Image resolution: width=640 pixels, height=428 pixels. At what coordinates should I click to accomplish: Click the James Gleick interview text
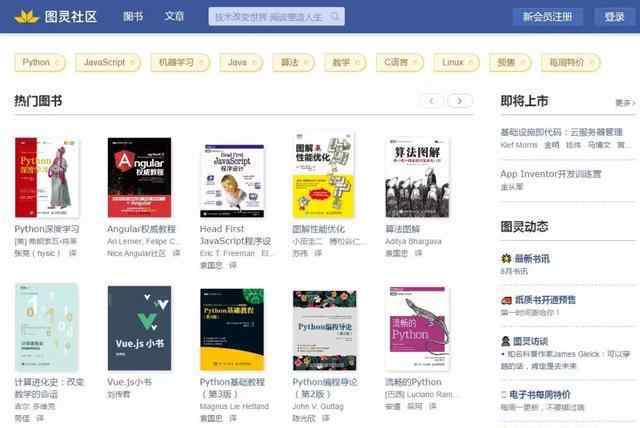click(565, 360)
